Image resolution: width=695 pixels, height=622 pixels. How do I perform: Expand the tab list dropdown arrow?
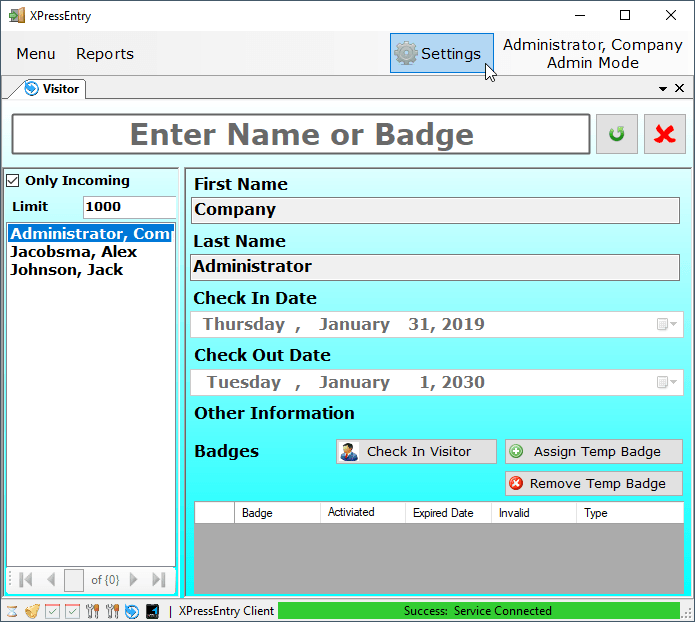coord(663,89)
